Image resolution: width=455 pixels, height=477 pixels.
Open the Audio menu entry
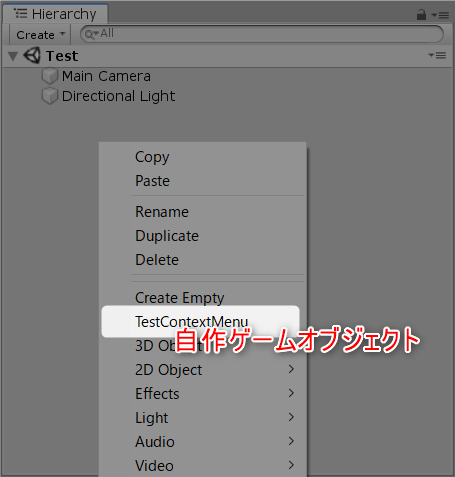pos(202,442)
